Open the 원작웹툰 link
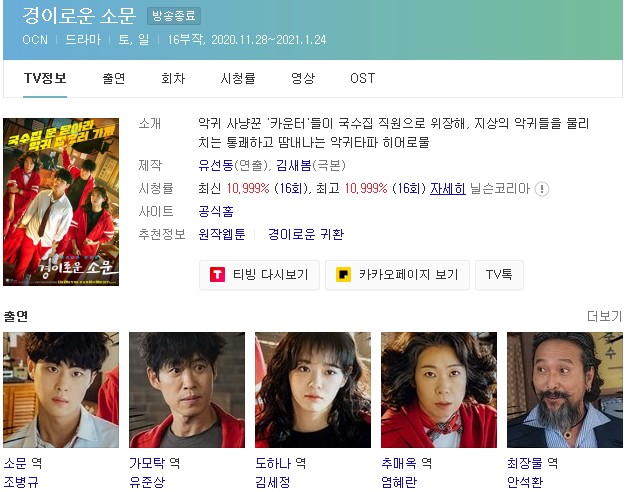Image resolution: width=627 pixels, height=492 pixels. pos(222,234)
